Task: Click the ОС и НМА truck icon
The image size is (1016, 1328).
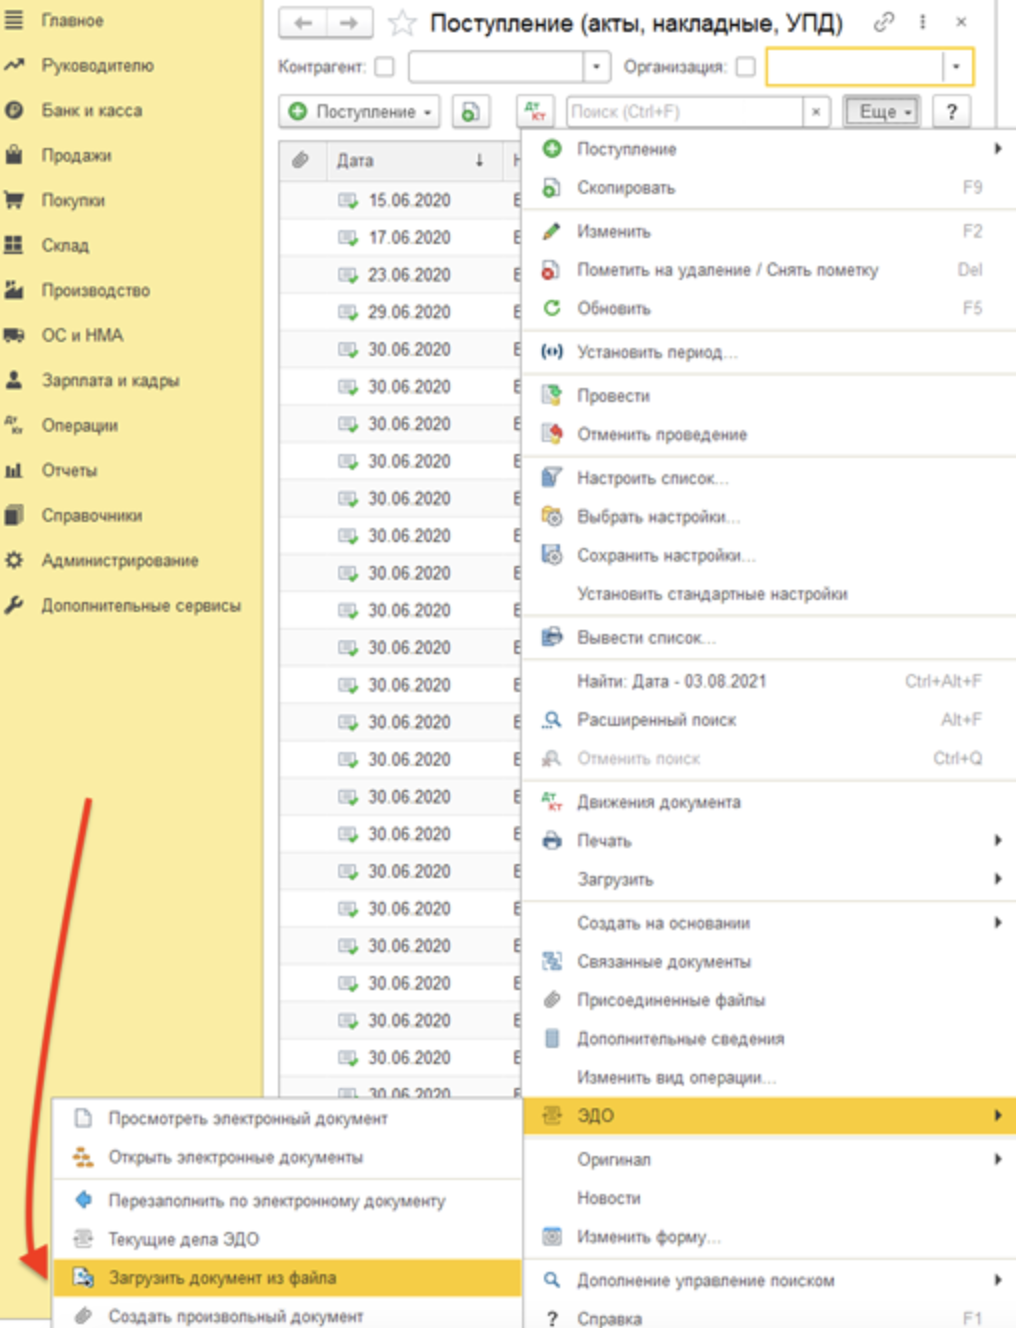Action: 14,335
